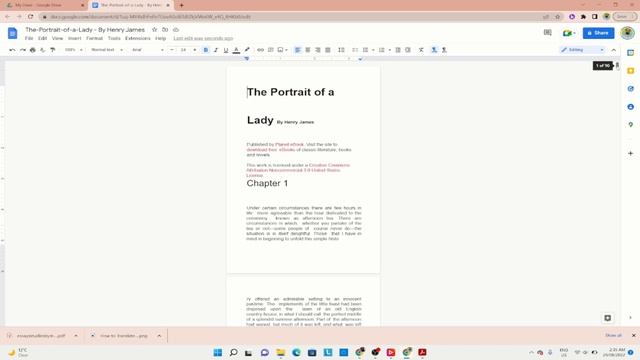Viewport: 640px width, 360px height.
Task: Undo the last action
Action: tap(12, 50)
